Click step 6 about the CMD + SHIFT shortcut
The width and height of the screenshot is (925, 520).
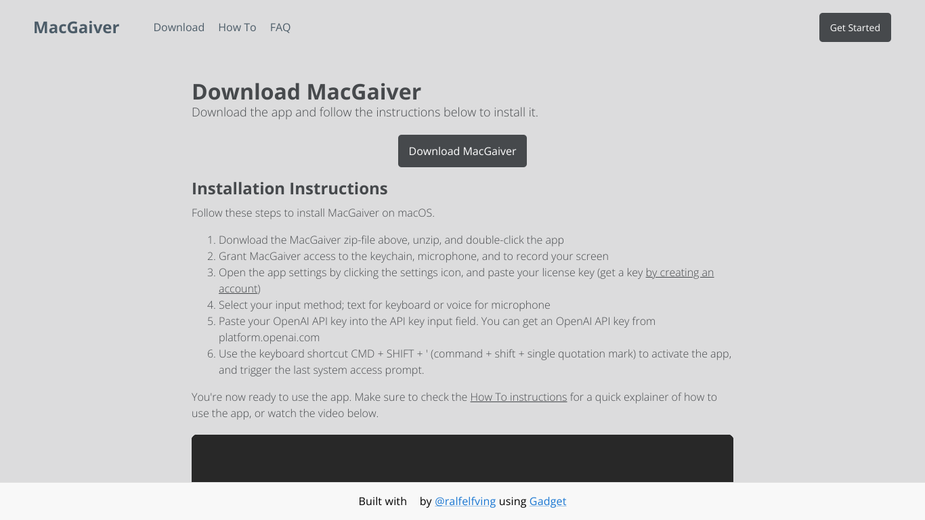pos(475,362)
